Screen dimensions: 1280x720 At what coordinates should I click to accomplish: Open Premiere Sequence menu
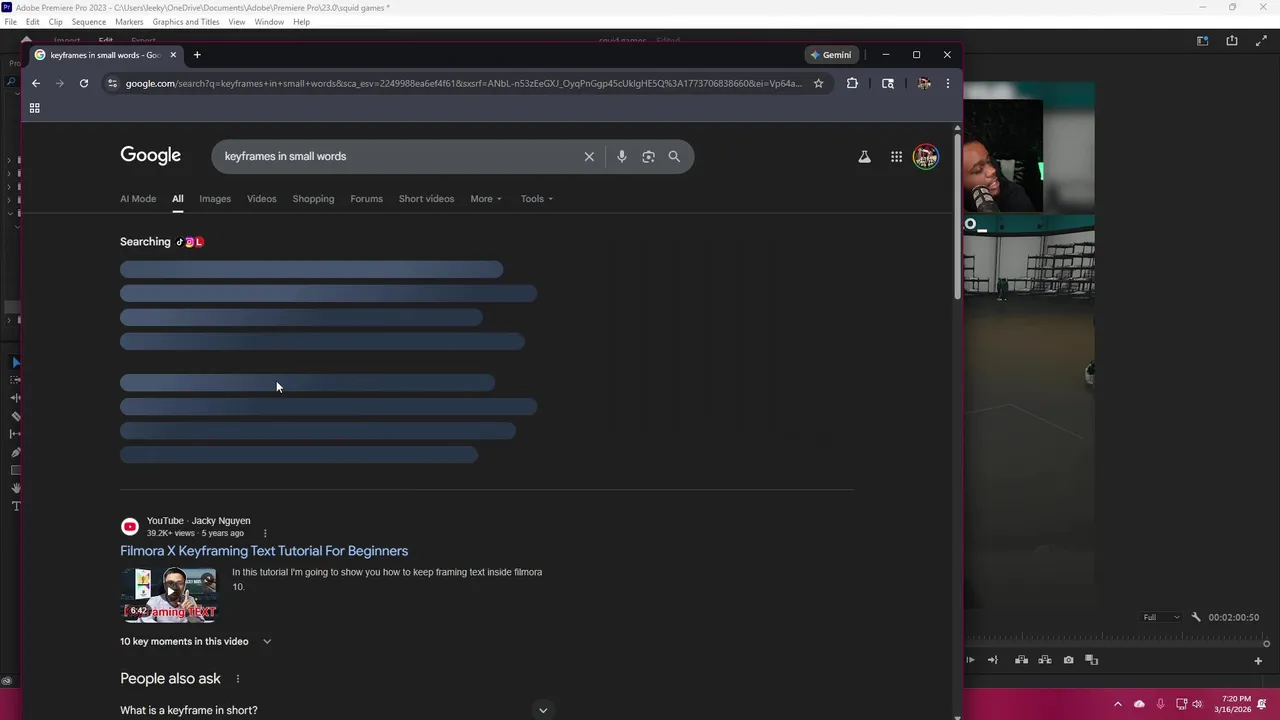point(89,22)
